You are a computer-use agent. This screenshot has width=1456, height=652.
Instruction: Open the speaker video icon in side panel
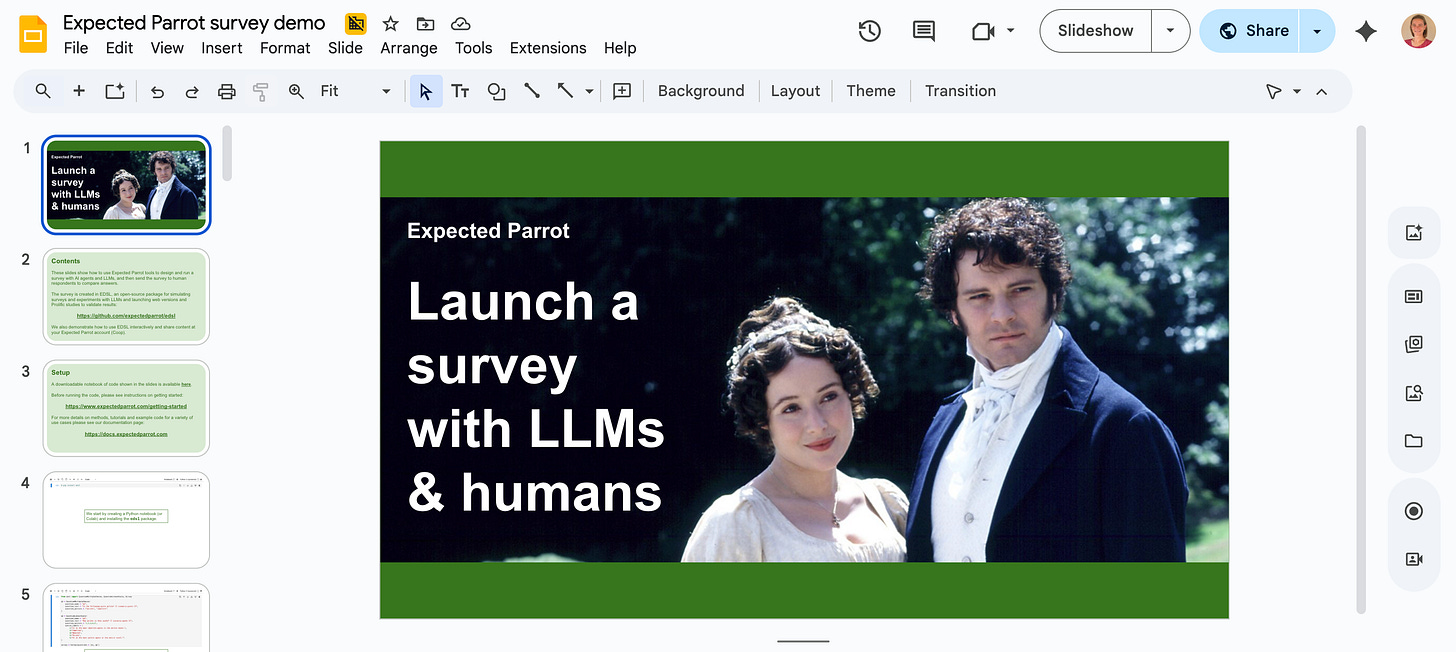[1414, 559]
